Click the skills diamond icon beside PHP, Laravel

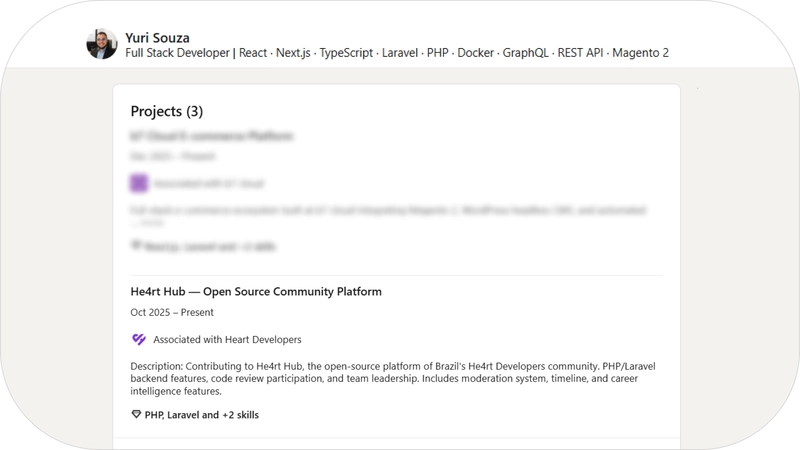pyautogui.click(x=136, y=414)
